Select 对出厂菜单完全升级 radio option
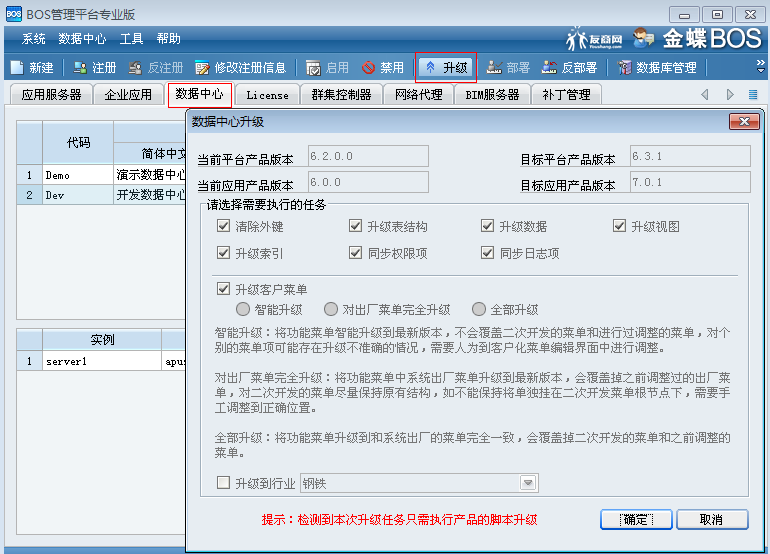Image resolution: width=770 pixels, height=554 pixels. pyautogui.click(x=331, y=309)
